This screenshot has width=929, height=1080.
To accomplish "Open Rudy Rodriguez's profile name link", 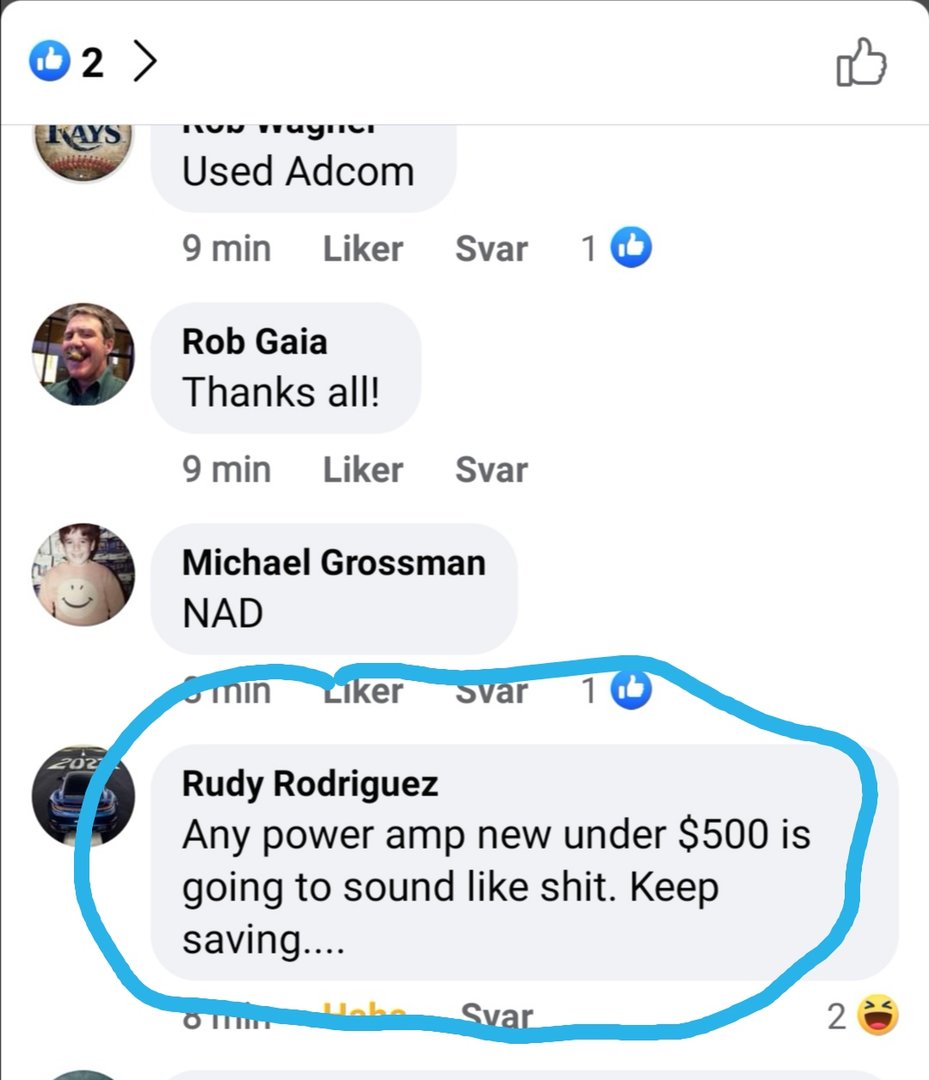I will pyautogui.click(x=310, y=784).
